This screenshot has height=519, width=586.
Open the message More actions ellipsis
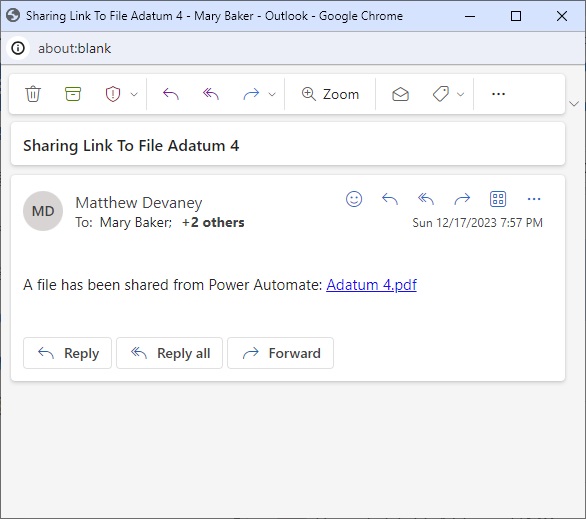point(534,199)
